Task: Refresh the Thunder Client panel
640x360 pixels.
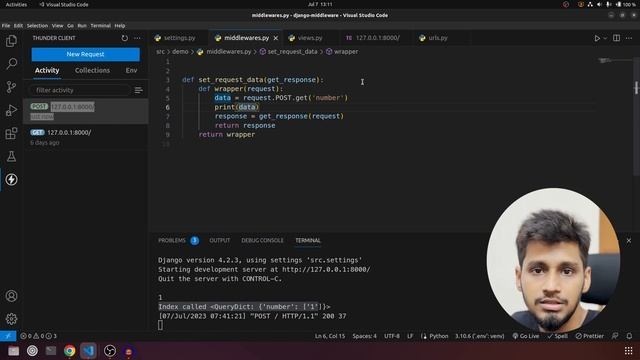Action: click(x=124, y=38)
